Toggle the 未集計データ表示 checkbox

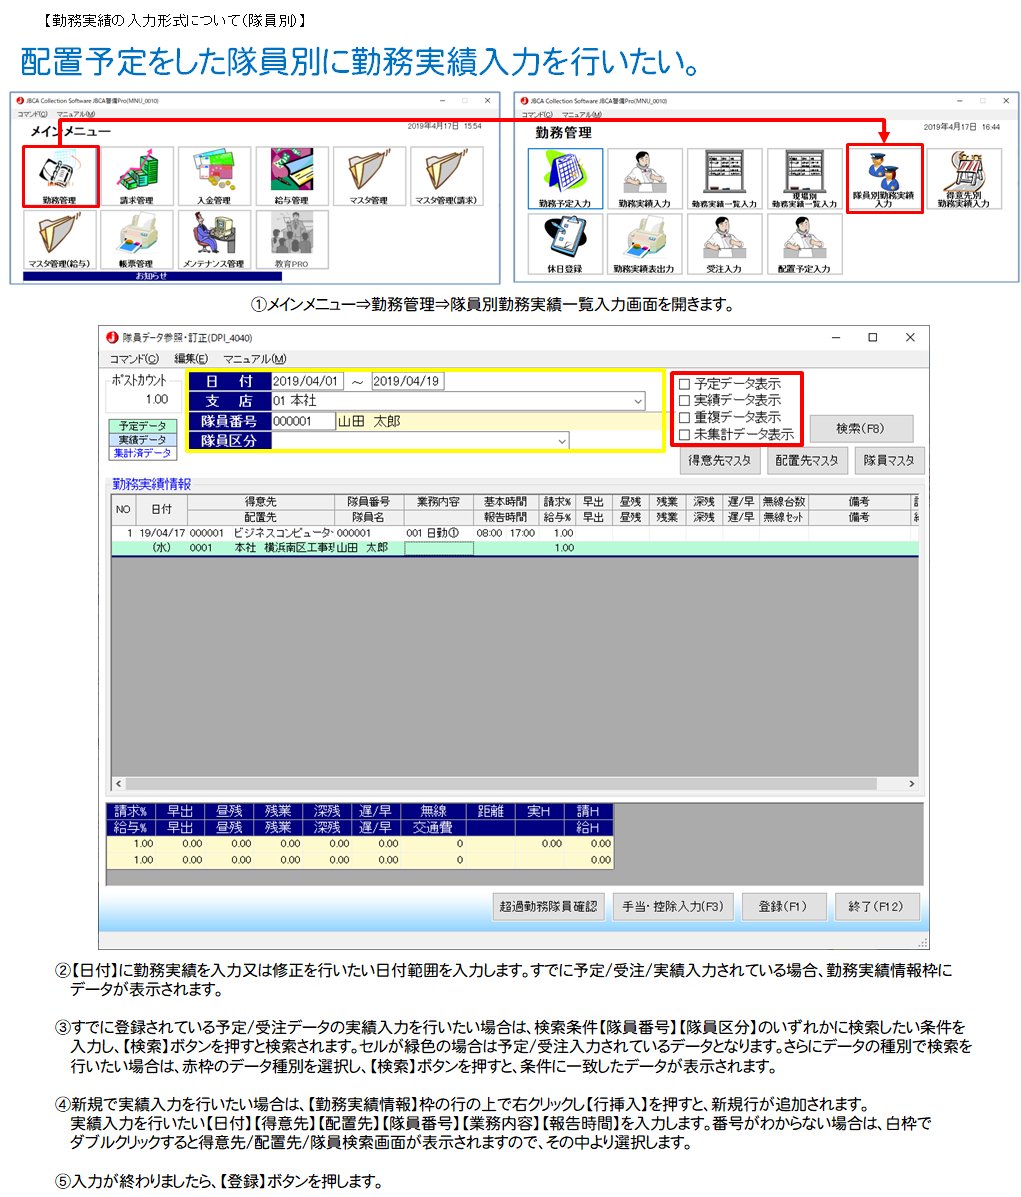pyautogui.click(x=685, y=435)
